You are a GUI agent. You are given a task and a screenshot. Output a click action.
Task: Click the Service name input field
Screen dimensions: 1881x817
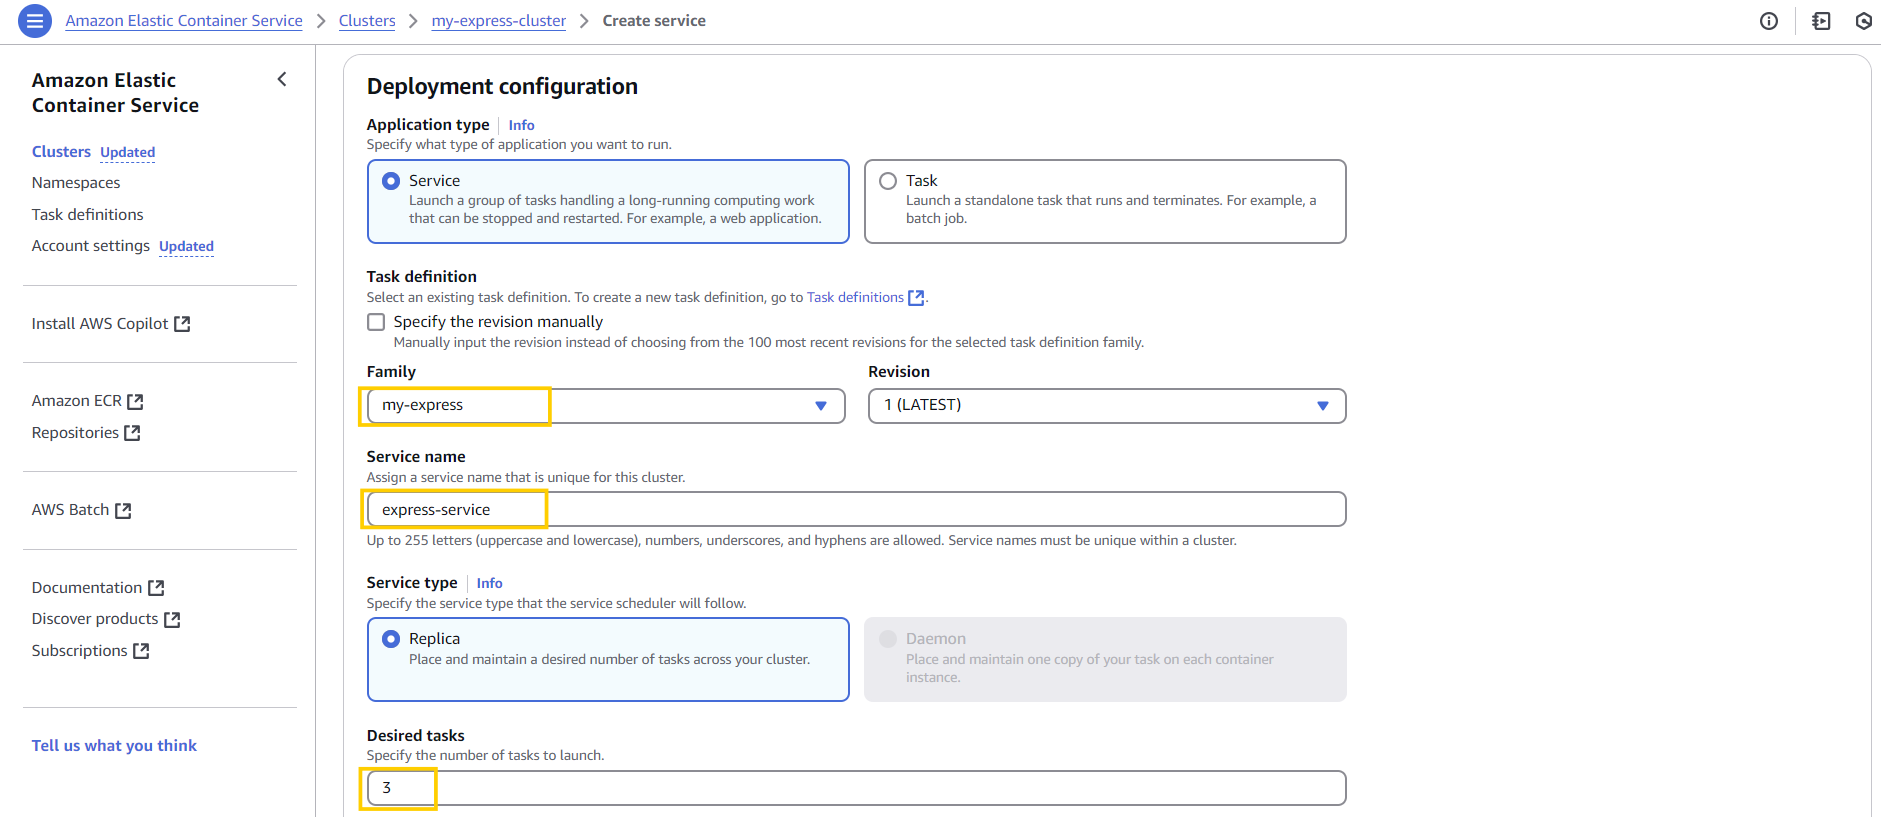click(856, 510)
